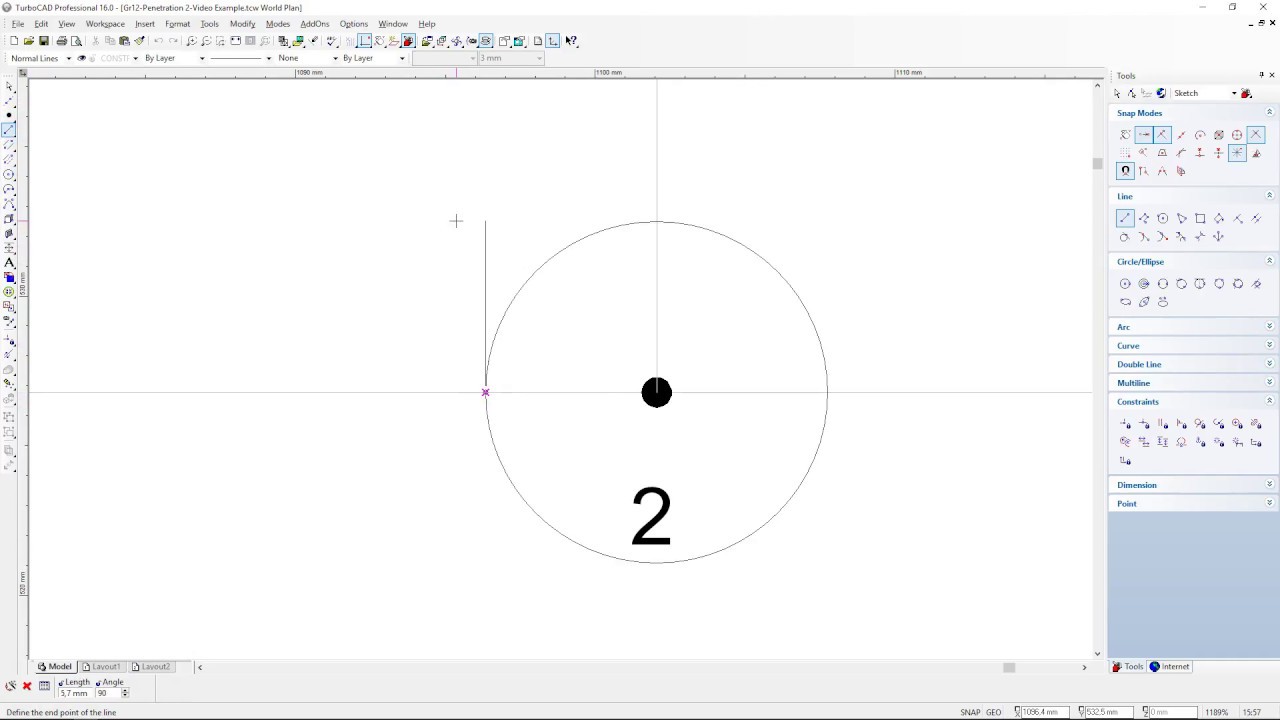Open the AddOns menu

(315, 24)
